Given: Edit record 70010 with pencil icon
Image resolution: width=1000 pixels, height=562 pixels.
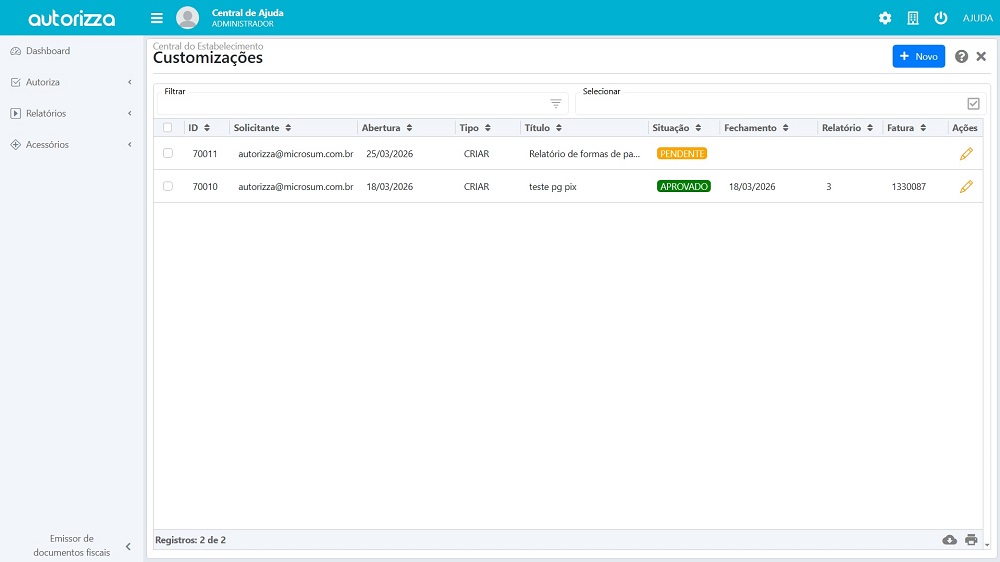Looking at the screenshot, I should point(966,187).
